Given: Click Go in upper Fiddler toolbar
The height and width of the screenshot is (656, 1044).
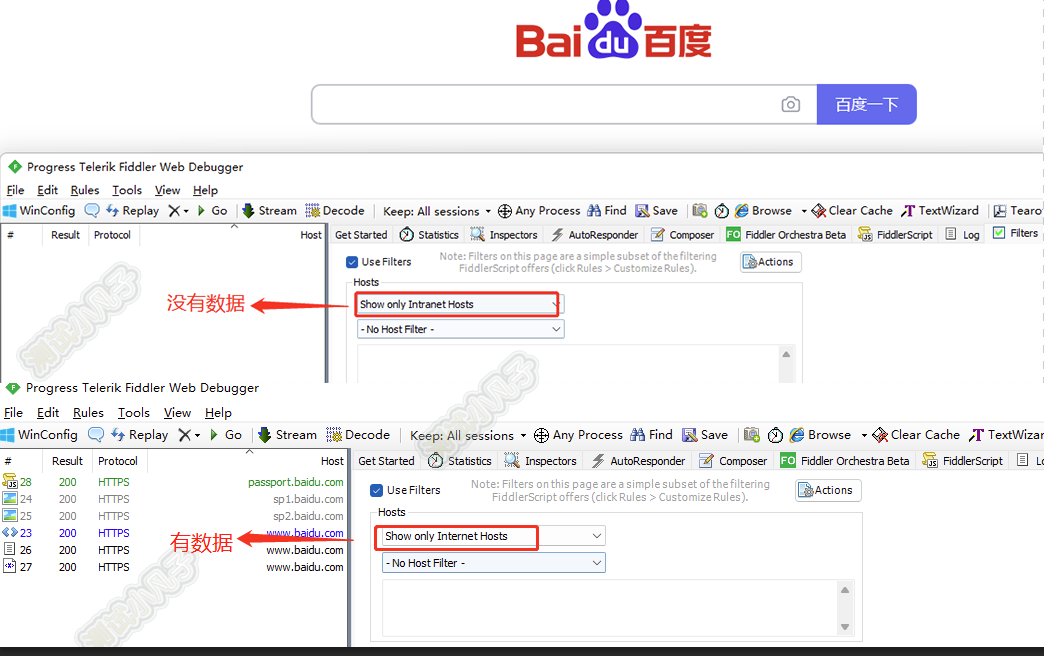Looking at the screenshot, I should 212,210.
